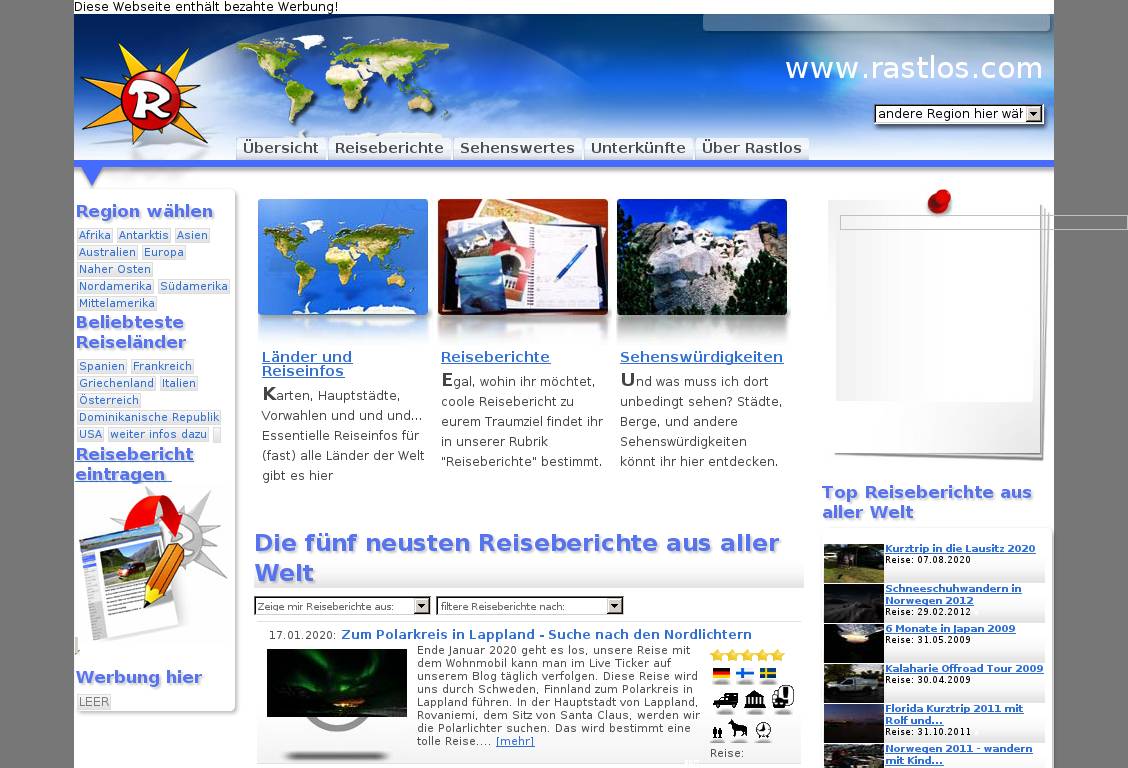The image size is (1128, 768).
Task: Click the Swedish flag icon
Action: click(x=768, y=675)
